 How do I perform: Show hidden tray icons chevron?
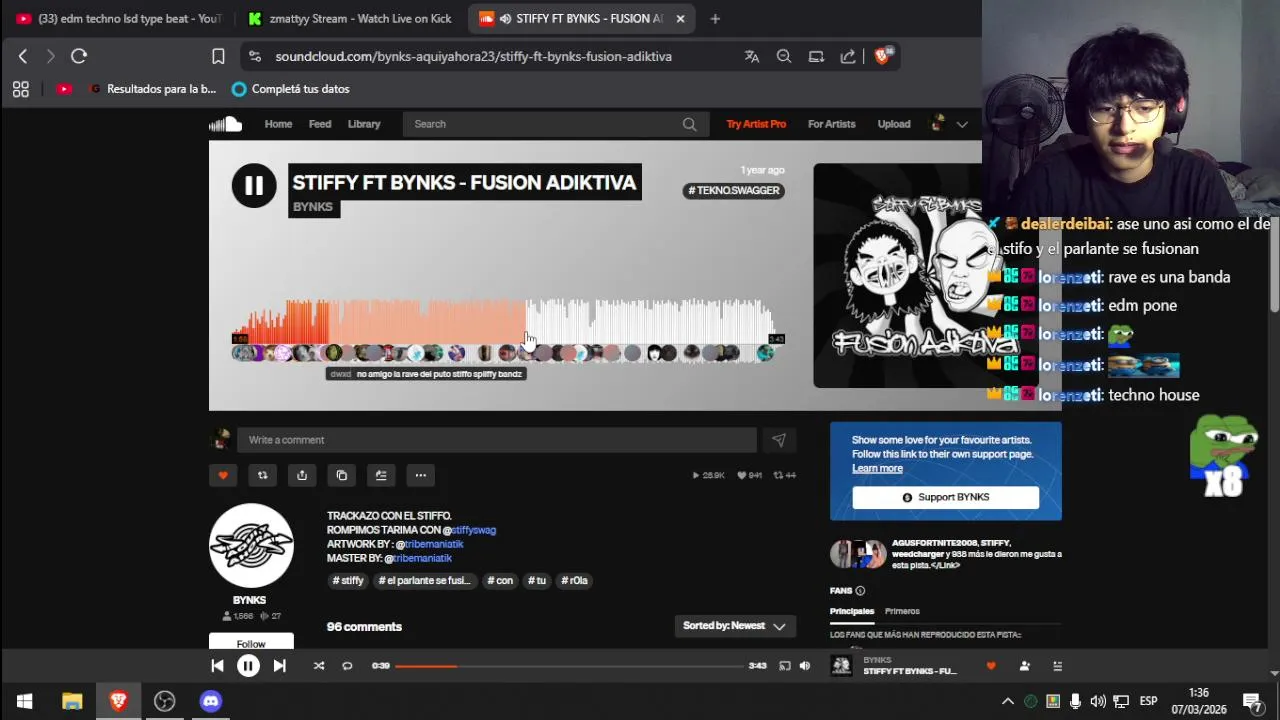coord(1008,701)
